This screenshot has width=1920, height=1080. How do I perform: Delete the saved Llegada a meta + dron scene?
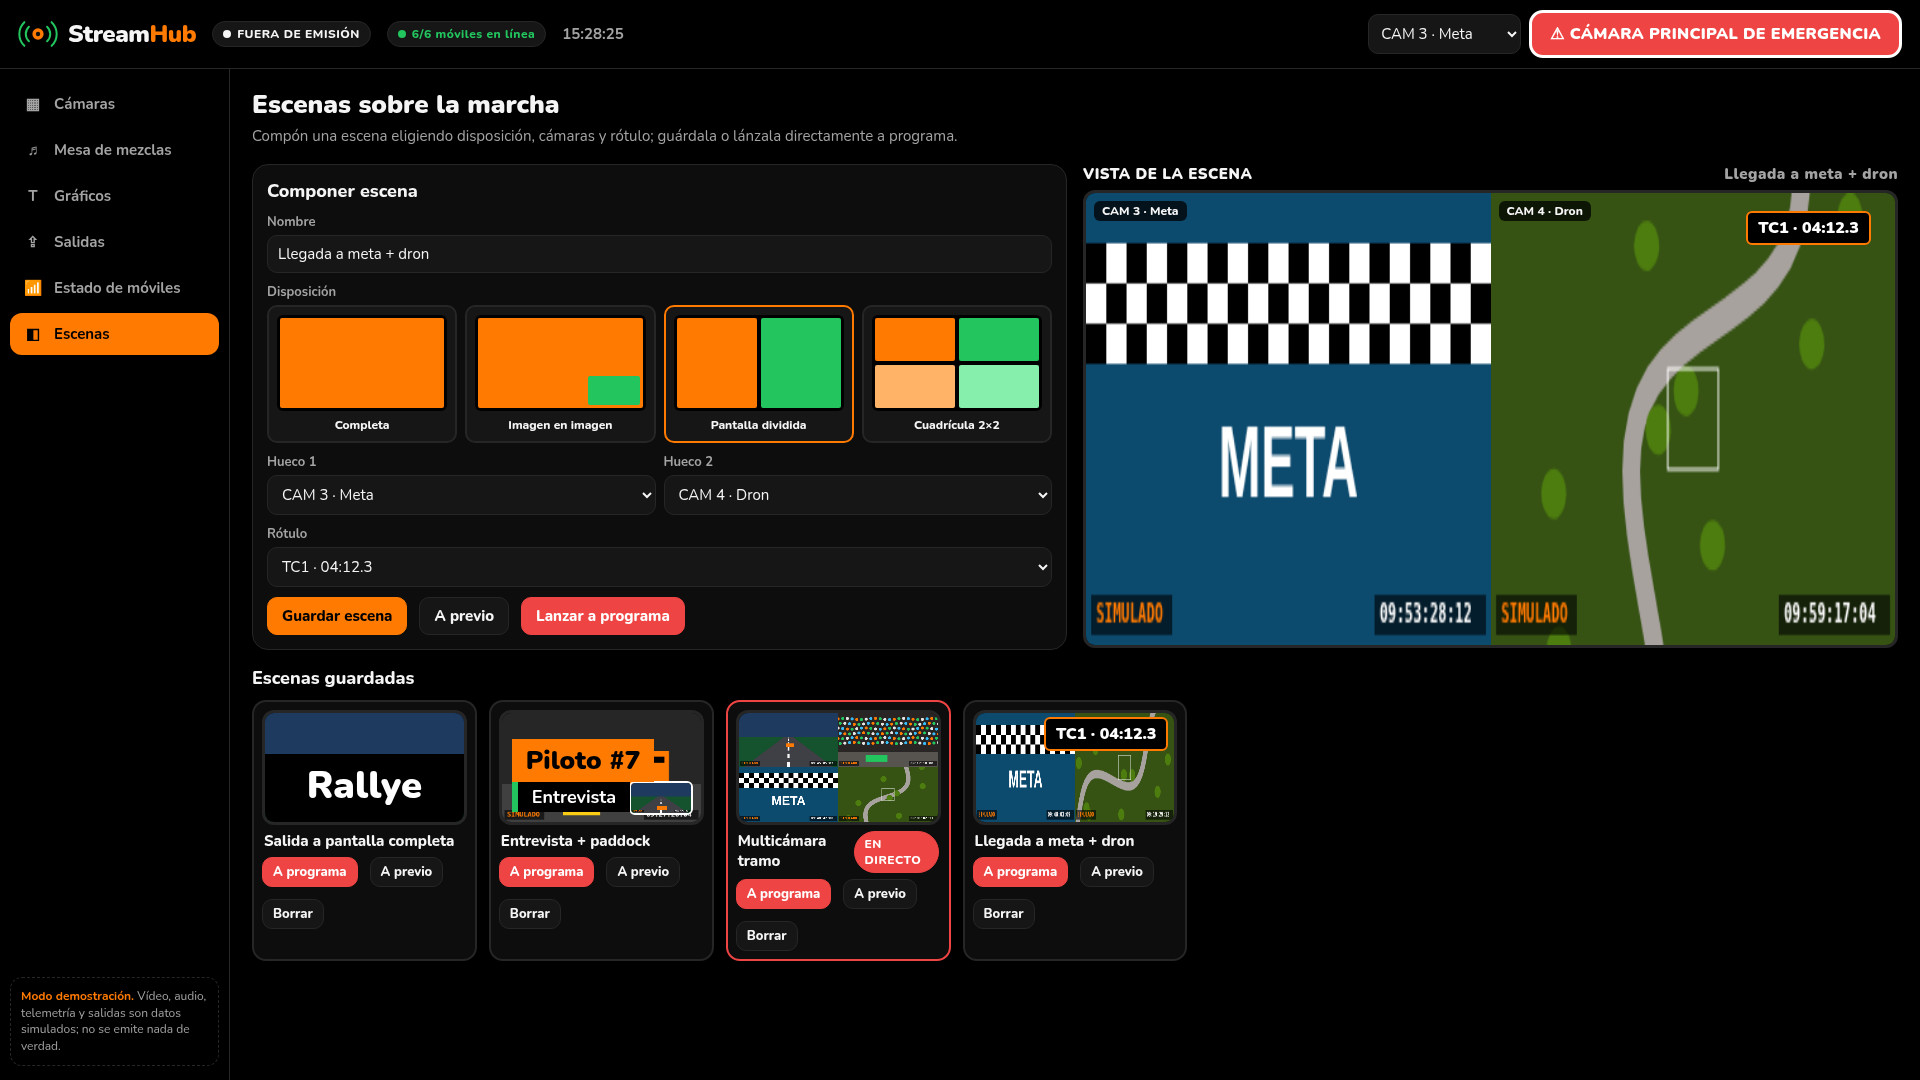coord(1004,914)
